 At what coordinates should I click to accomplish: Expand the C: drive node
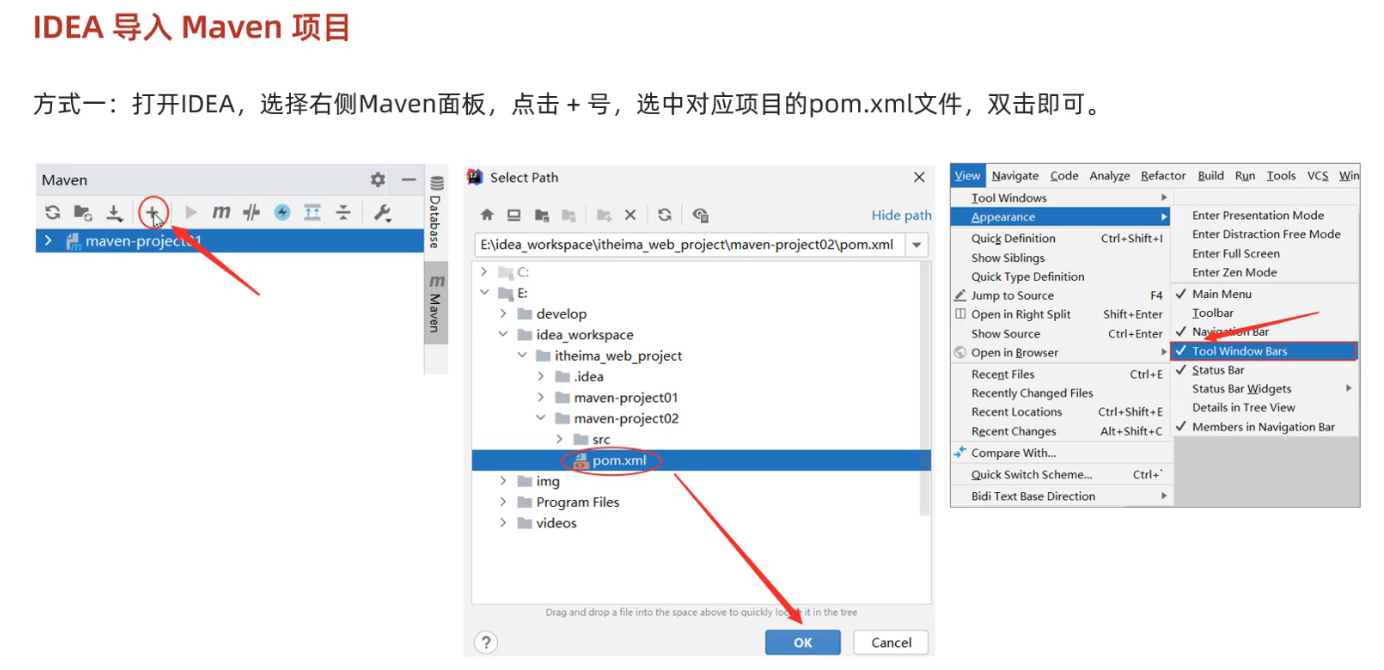click(x=485, y=272)
